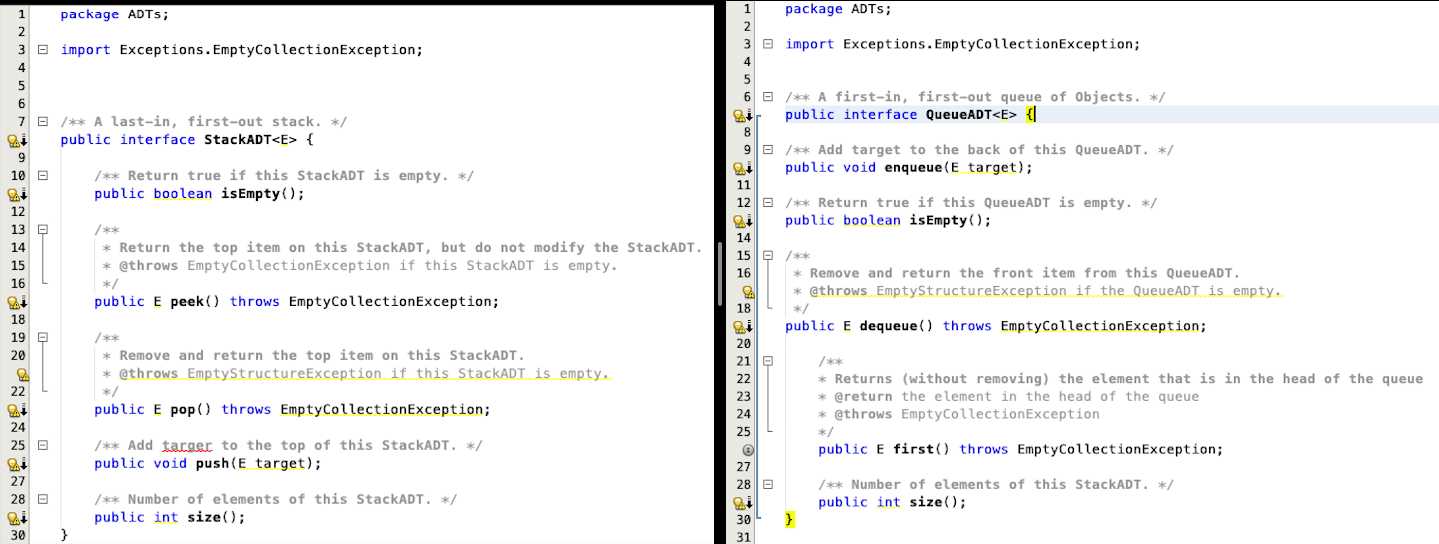The width and height of the screenshot is (1439, 544).
Task: Click the warning bulb beside the EmptyStructureException comment in QueueADT
Action: (746, 291)
